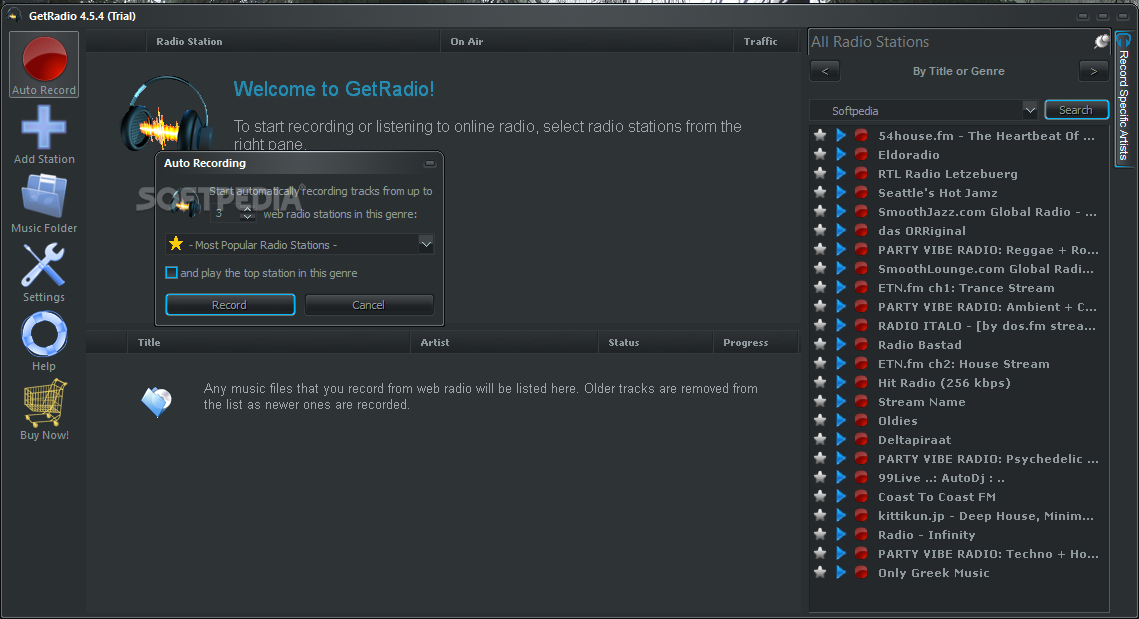Favorite the das ORRiginal station
The width and height of the screenshot is (1139, 619).
820,230
